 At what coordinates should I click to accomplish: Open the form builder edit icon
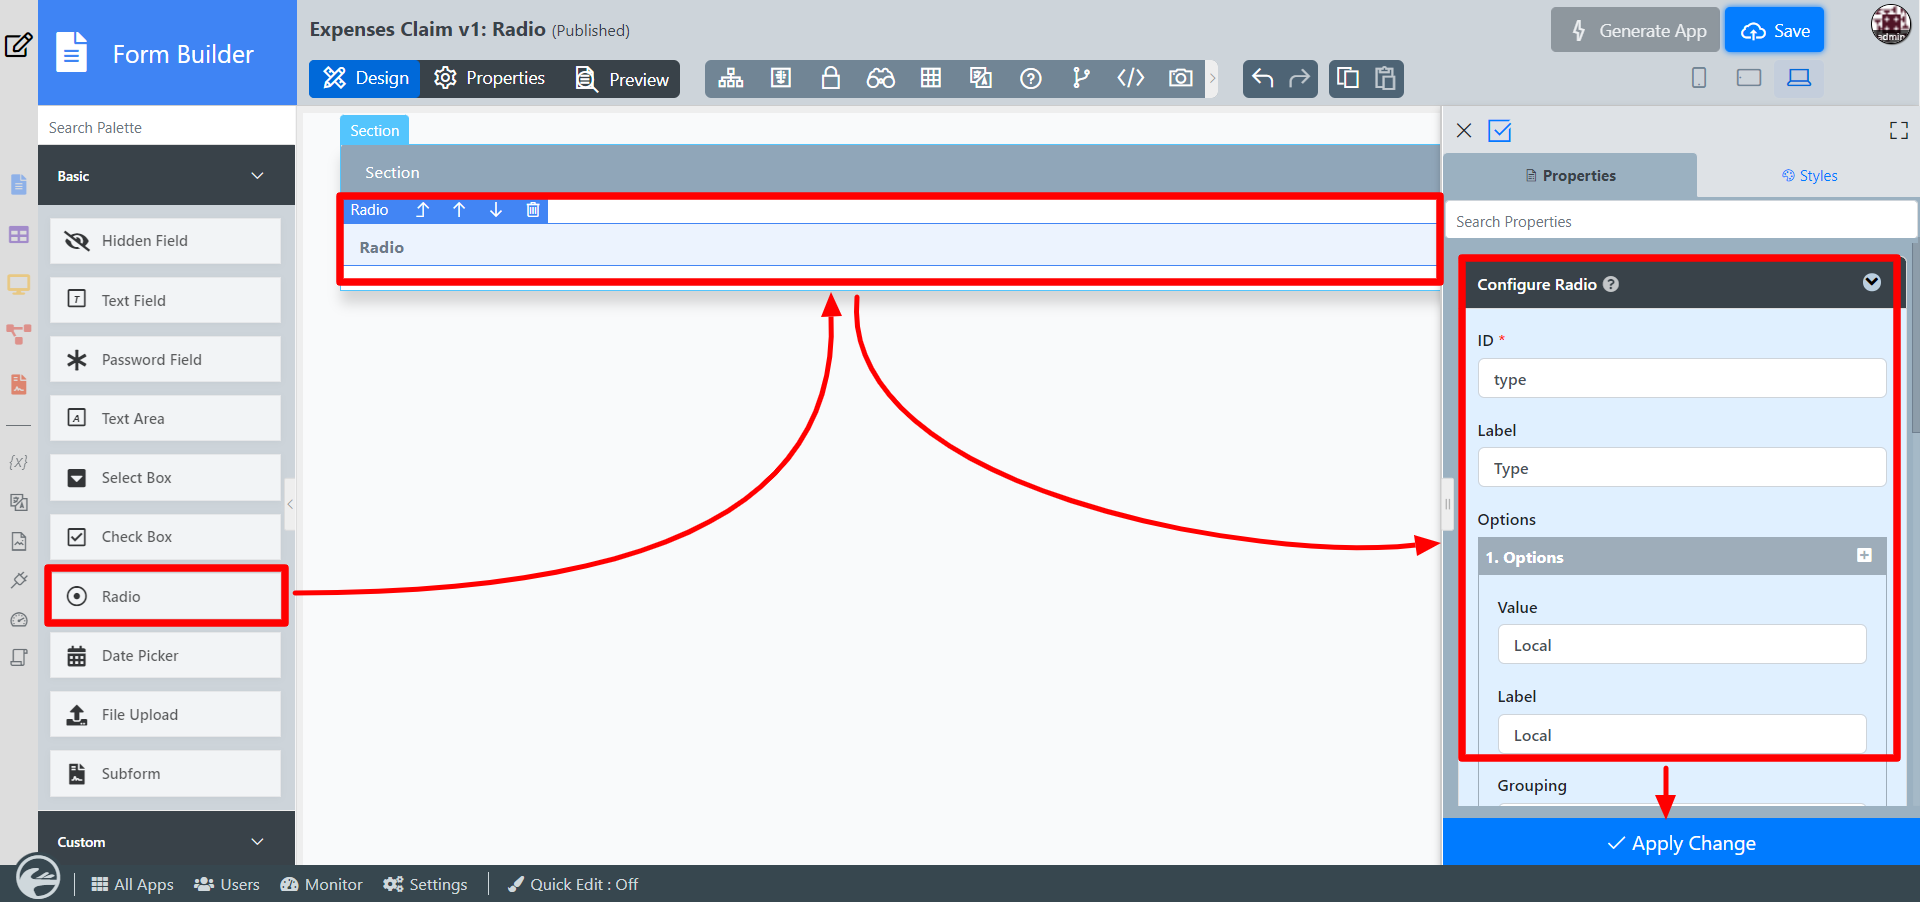pyautogui.click(x=18, y=45)
